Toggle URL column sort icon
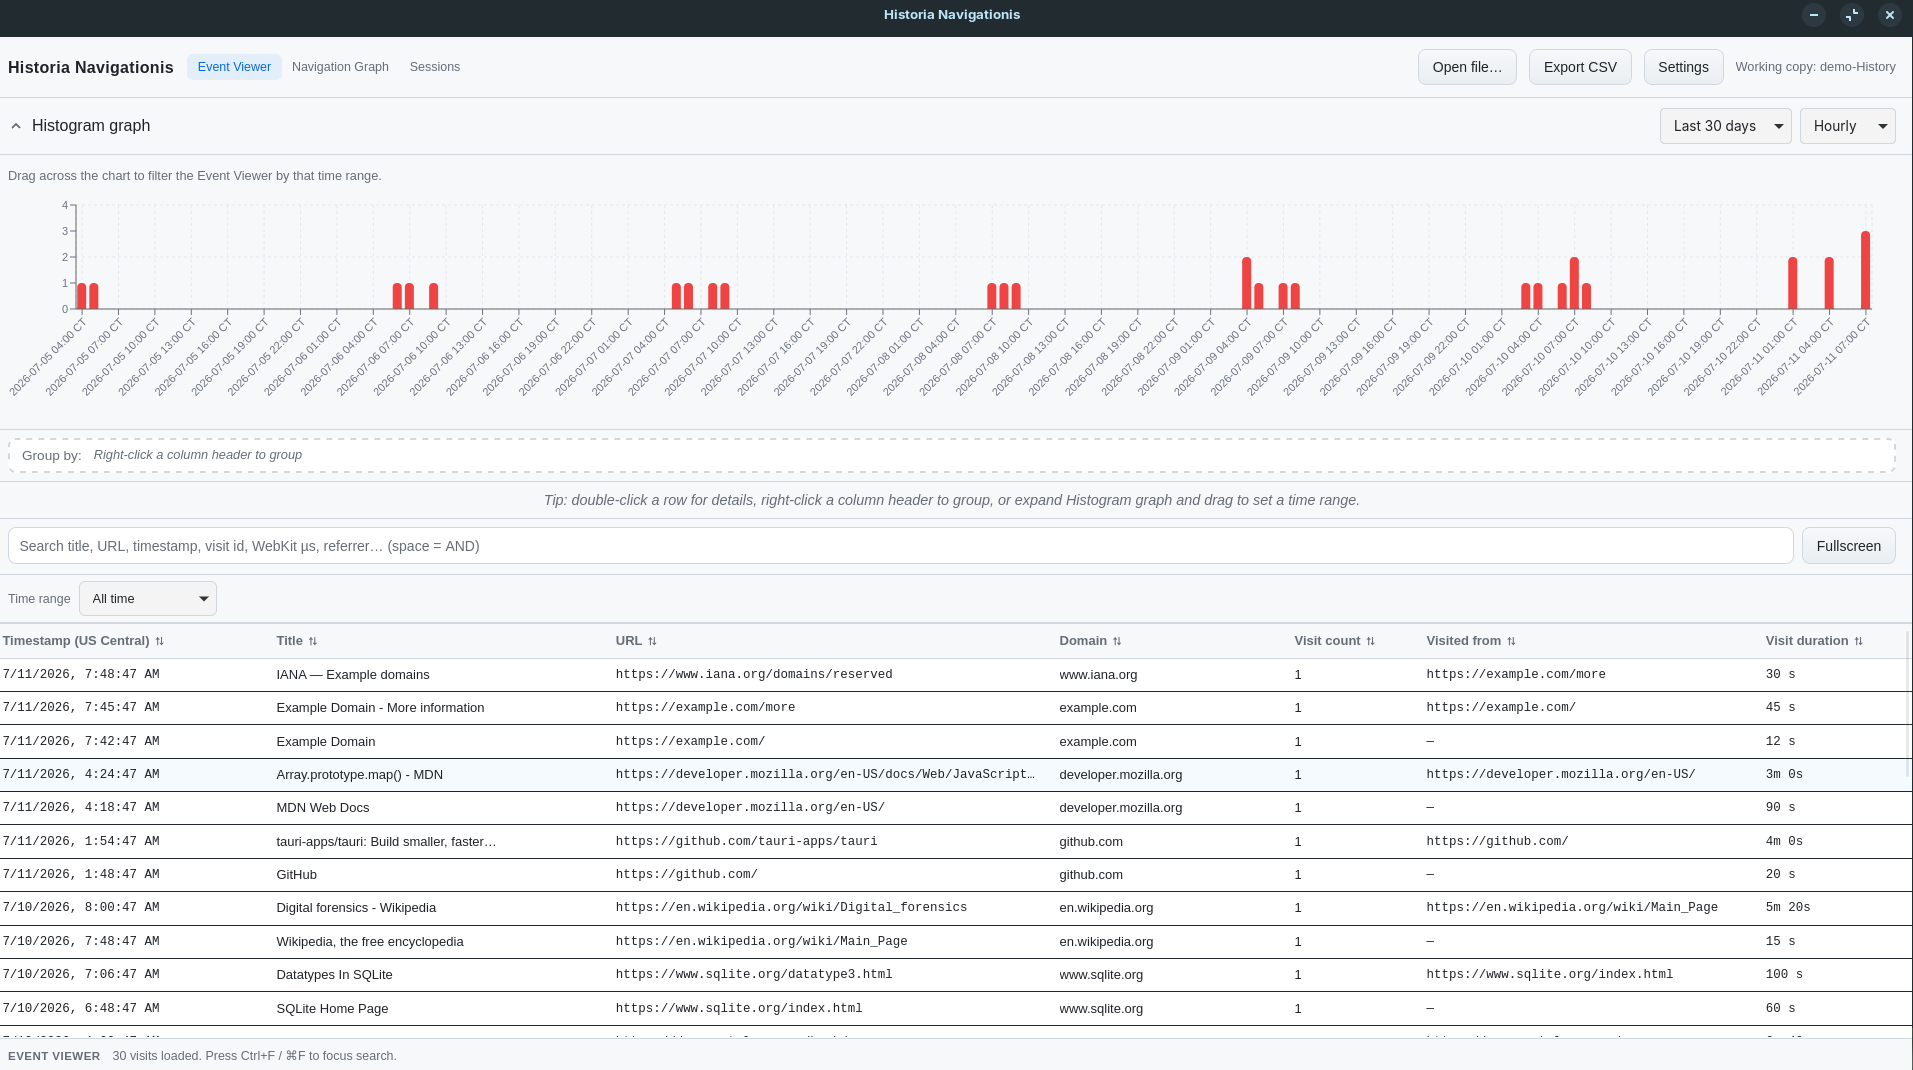Image resolution: width=1913 pixels, height=1070 pixels. click(652, 641)
